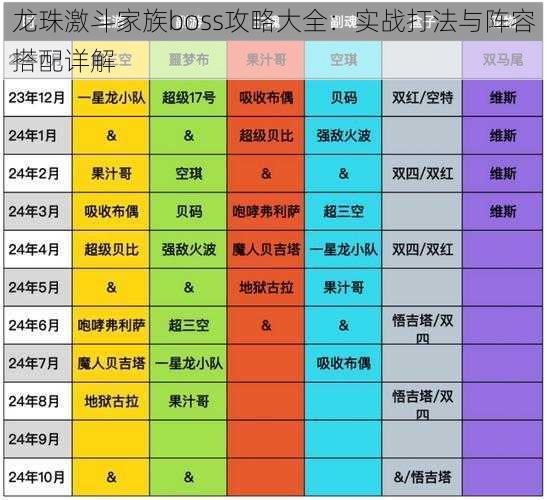Click the green & cell in 24年10月 row
547x500 pixels.
pyautogui.click(x=189, y=477)
